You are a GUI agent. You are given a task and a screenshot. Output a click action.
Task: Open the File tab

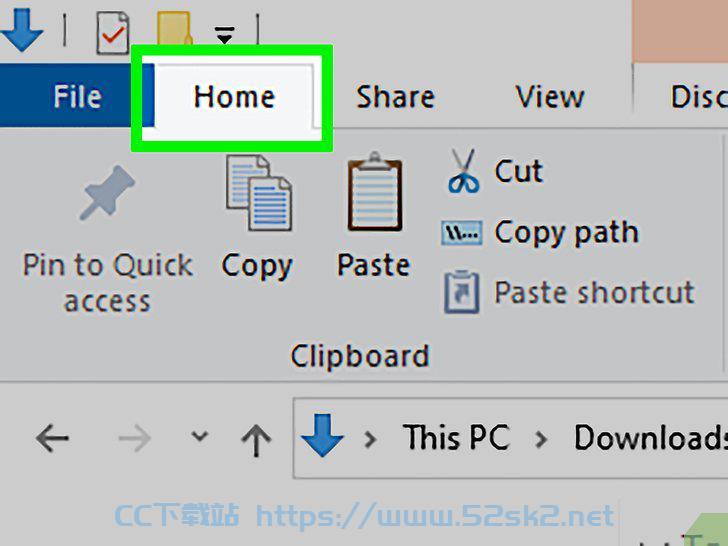pyautogui.click(x=77, y=96)
